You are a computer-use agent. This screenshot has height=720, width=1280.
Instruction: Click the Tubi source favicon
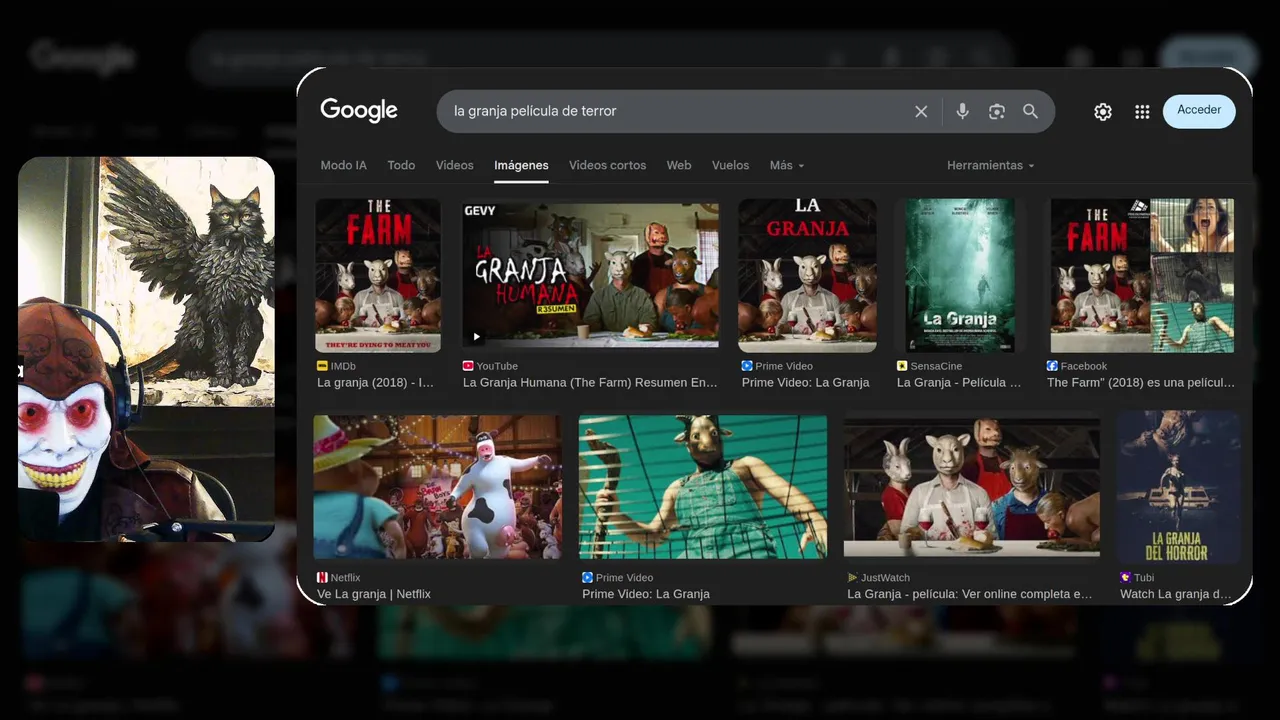[x=1125, y=577]
